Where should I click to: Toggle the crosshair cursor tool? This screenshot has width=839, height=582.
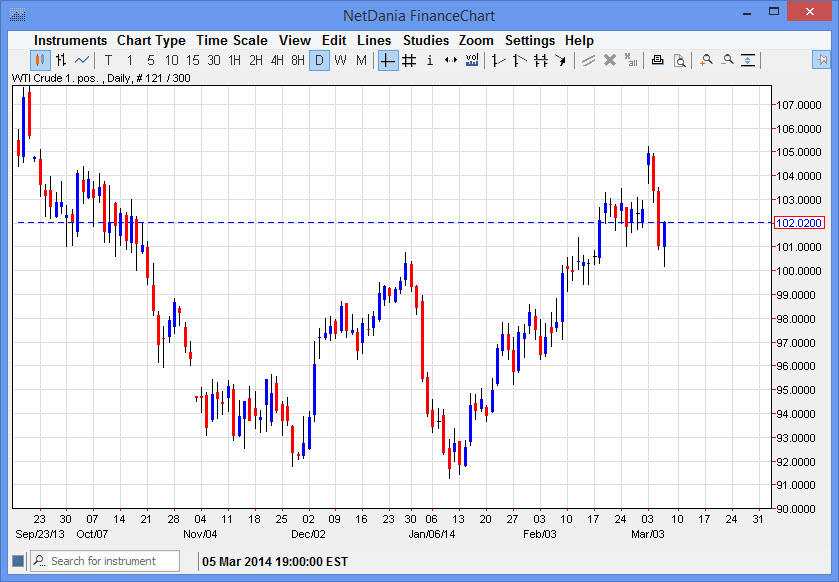[388, 60]
